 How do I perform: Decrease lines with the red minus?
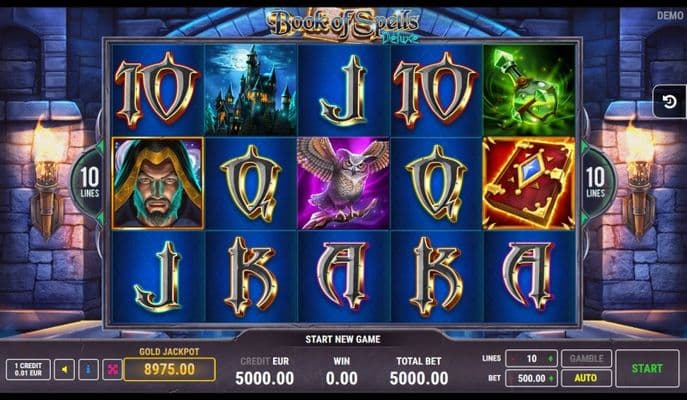click(513, 359)
